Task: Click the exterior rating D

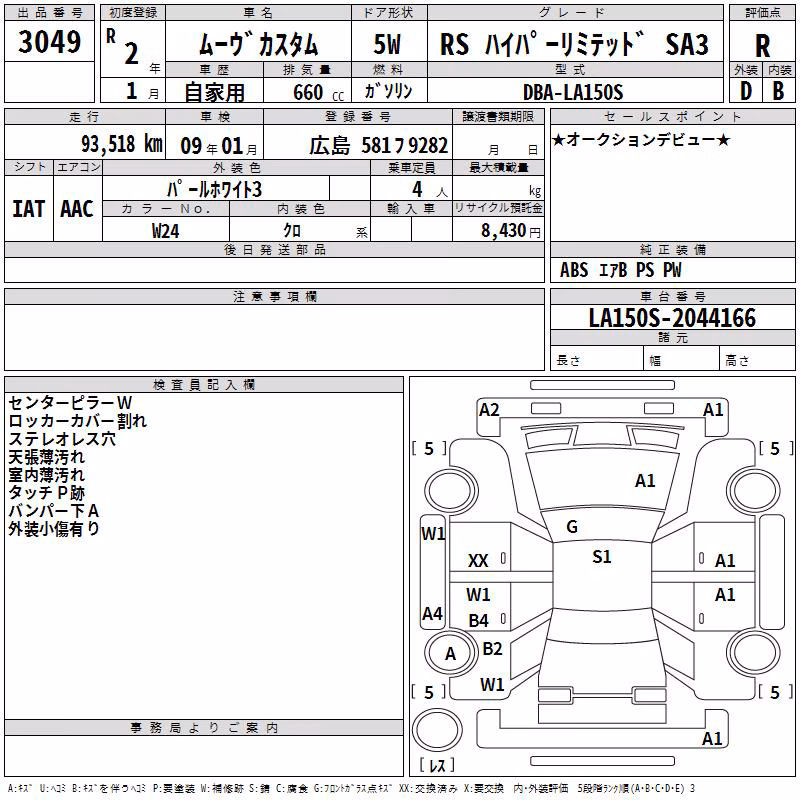Action: coord(746,91)
